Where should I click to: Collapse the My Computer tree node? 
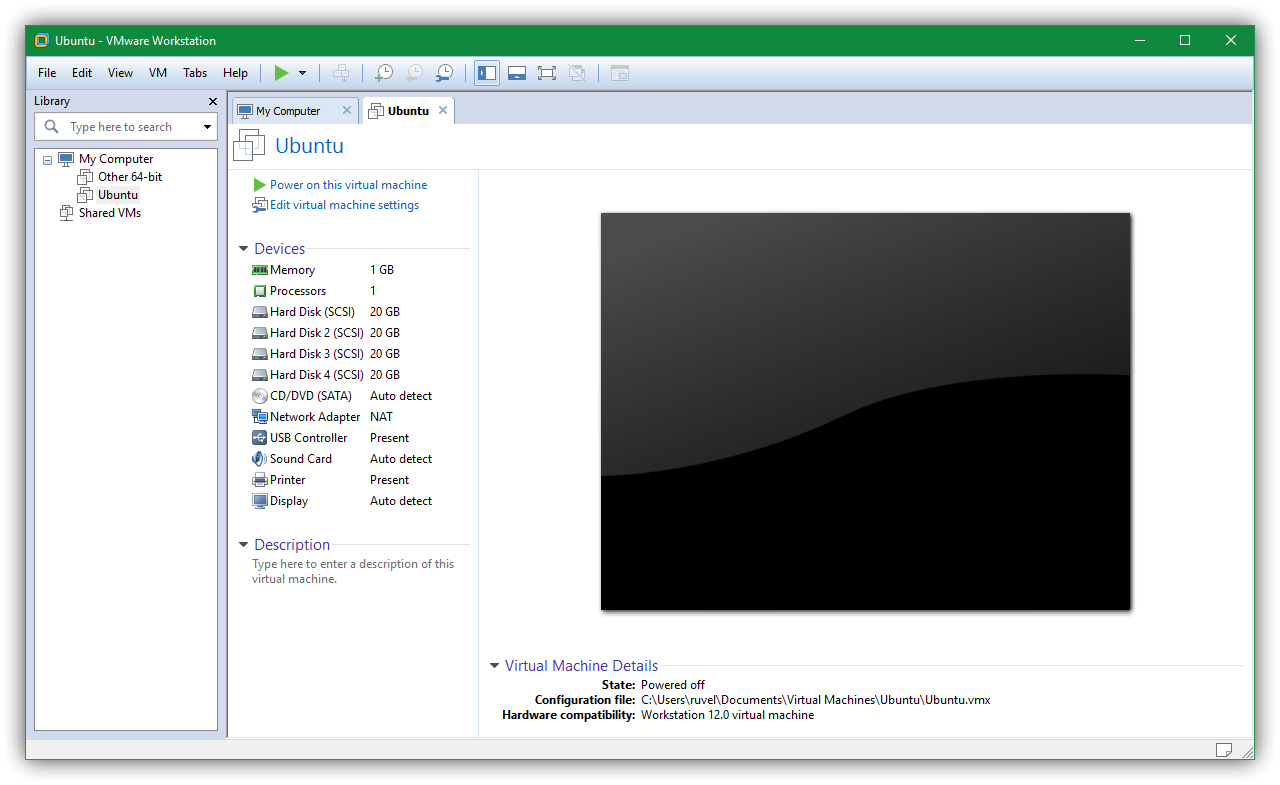[x=47, y=160]
